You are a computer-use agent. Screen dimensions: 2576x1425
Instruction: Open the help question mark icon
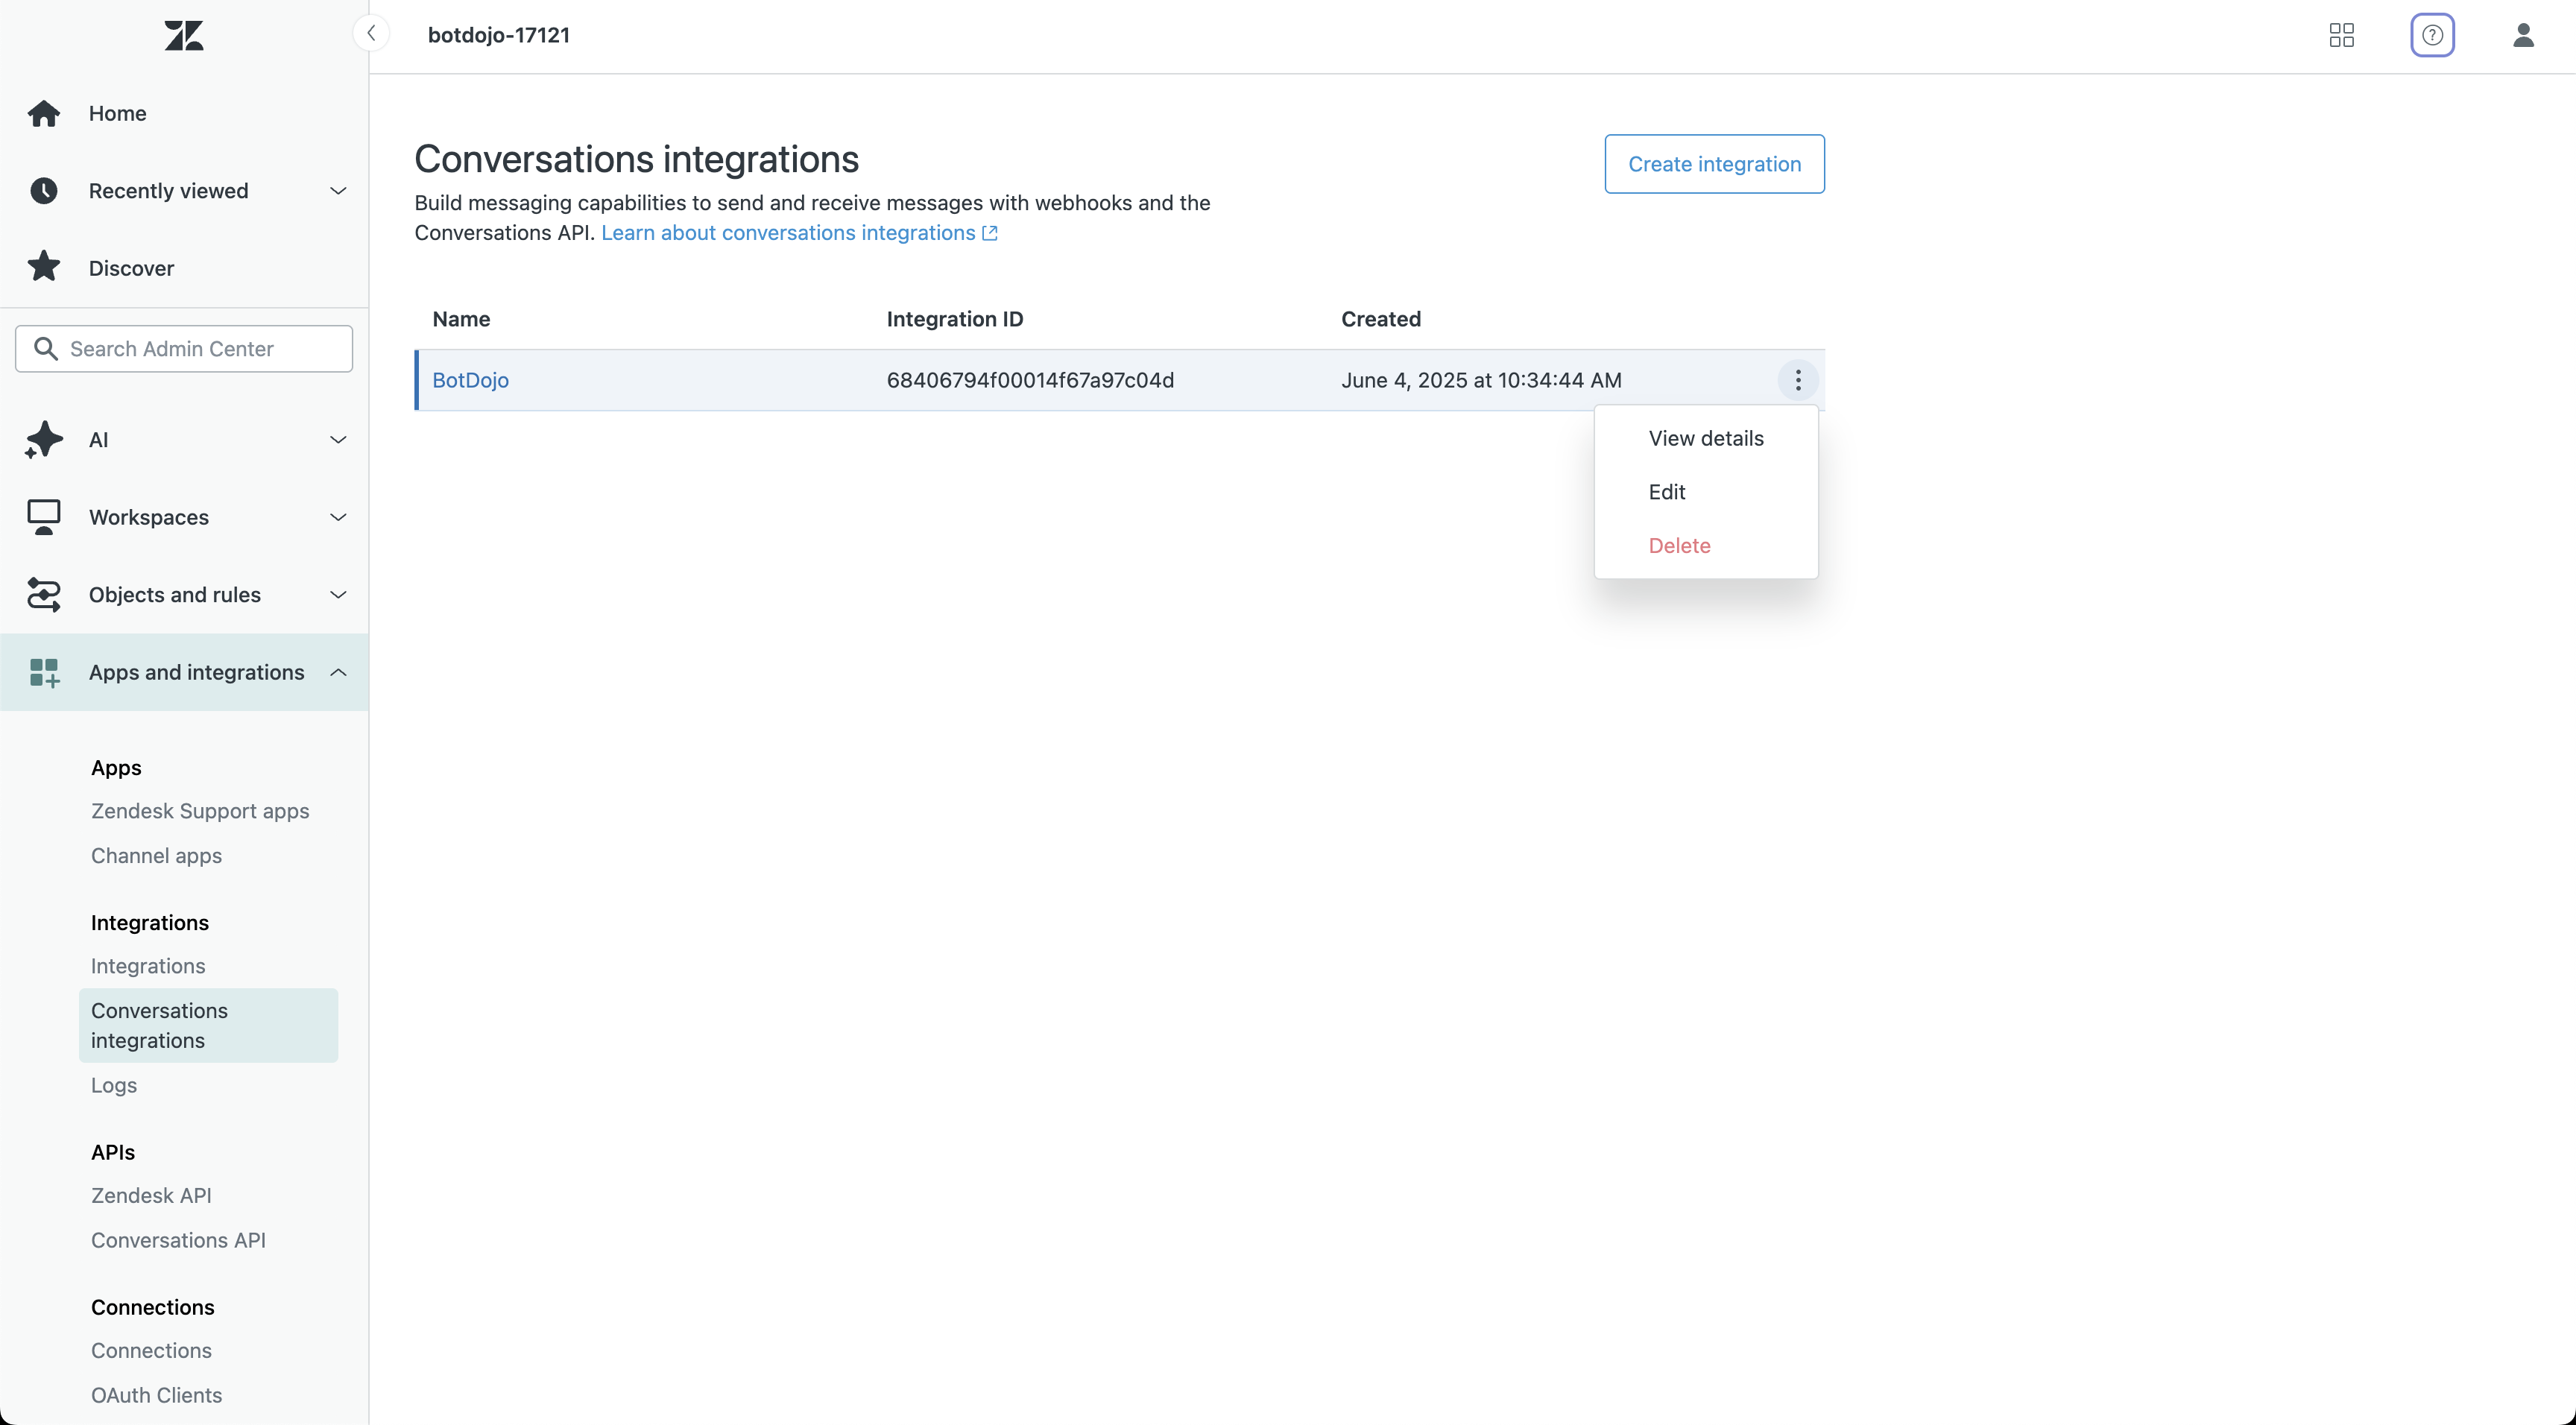[2432, 36]
